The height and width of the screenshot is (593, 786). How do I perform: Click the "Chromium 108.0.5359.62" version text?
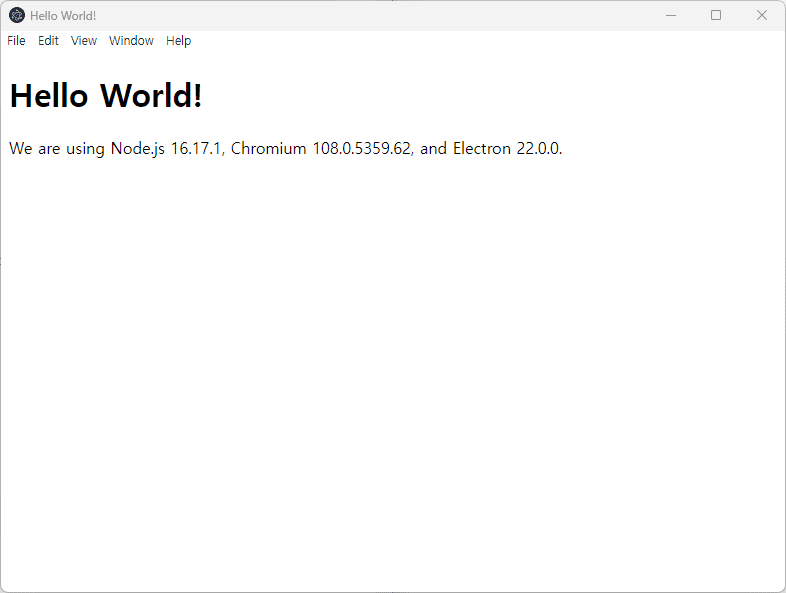click(x=320, y=148)
